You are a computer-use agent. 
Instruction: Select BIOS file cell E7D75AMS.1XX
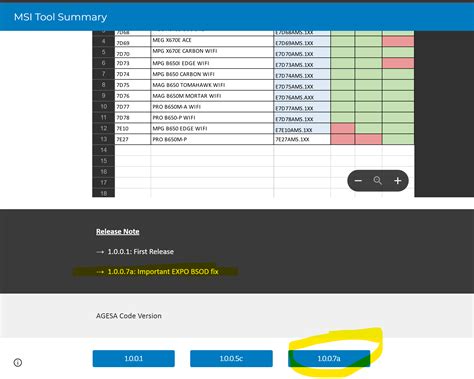tap(302, 85)
